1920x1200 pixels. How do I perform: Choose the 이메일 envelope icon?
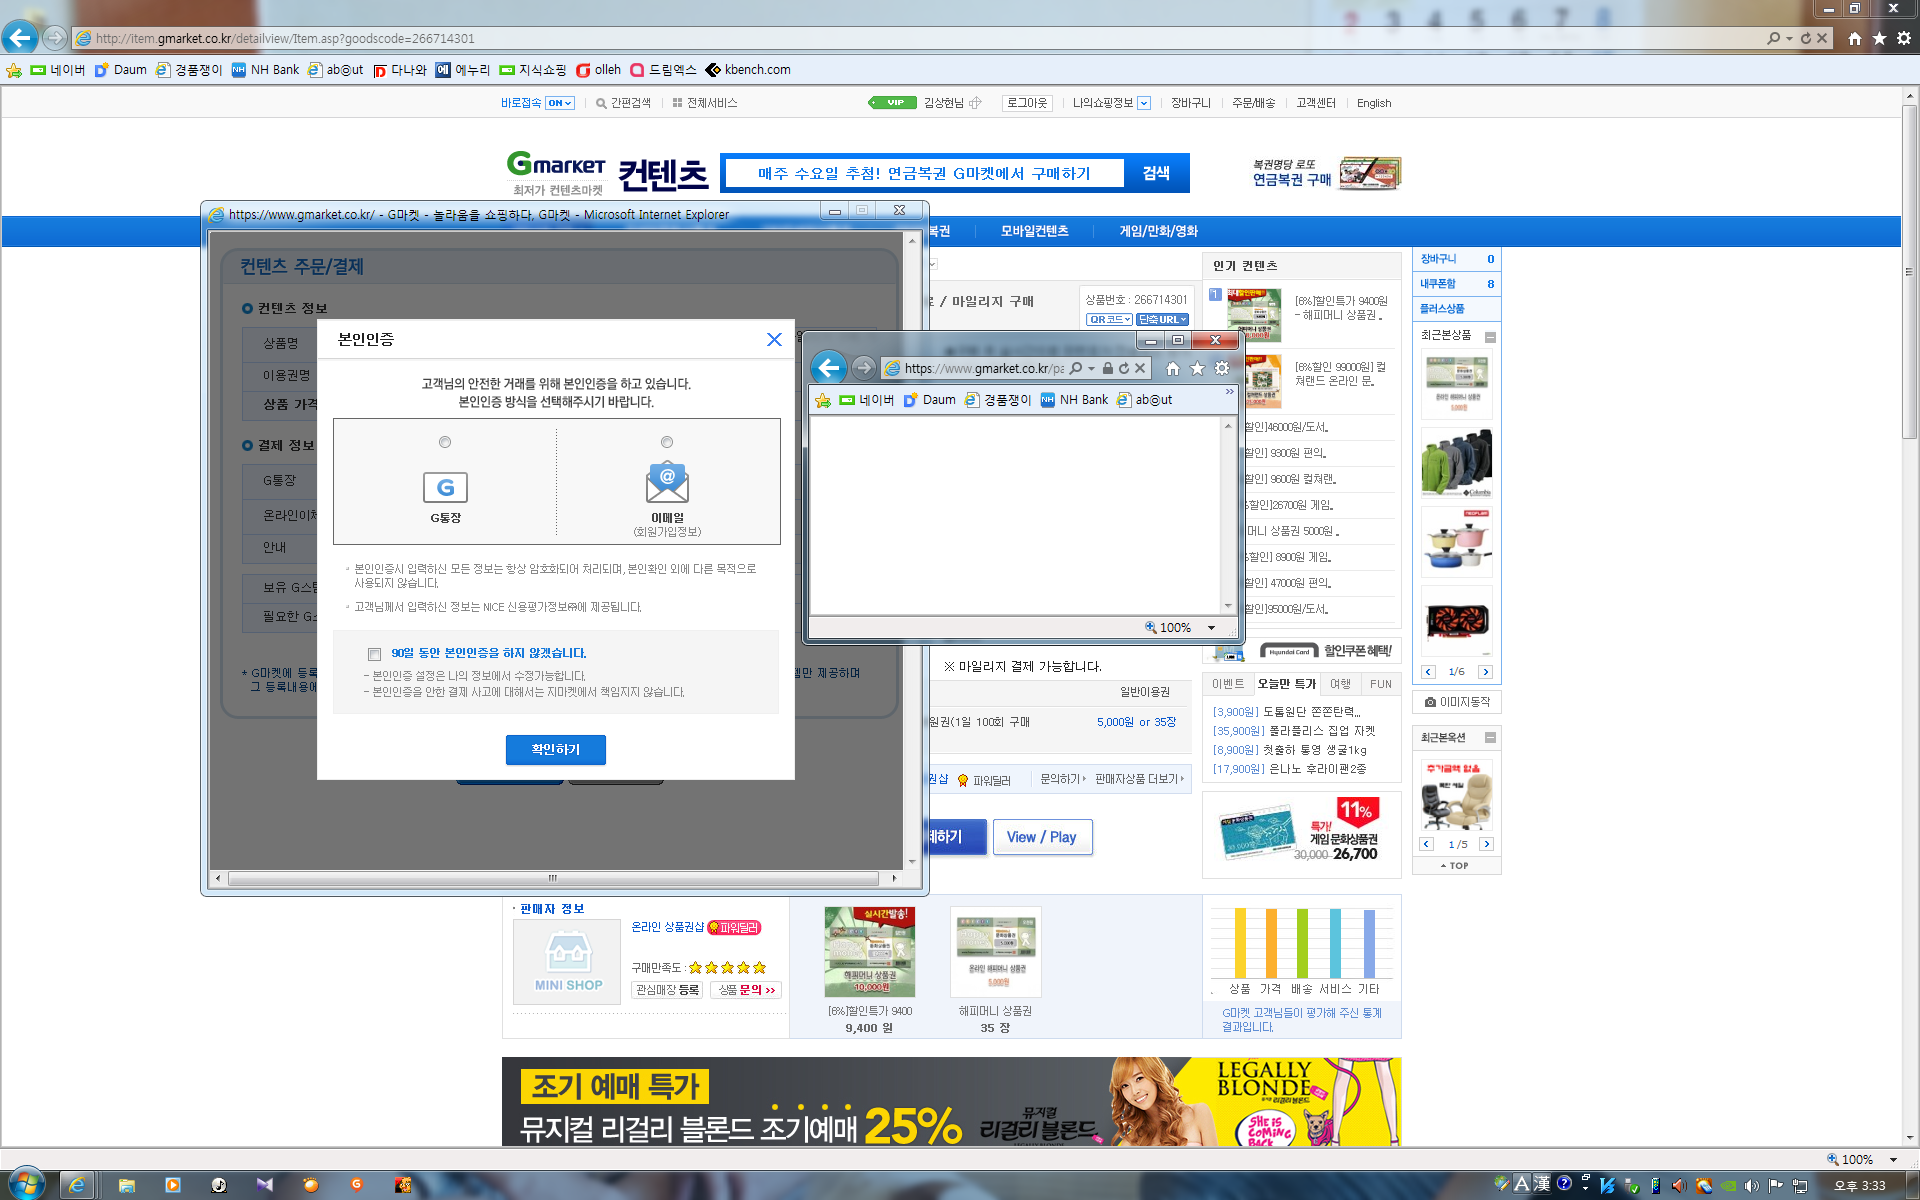tap(667, 482)
